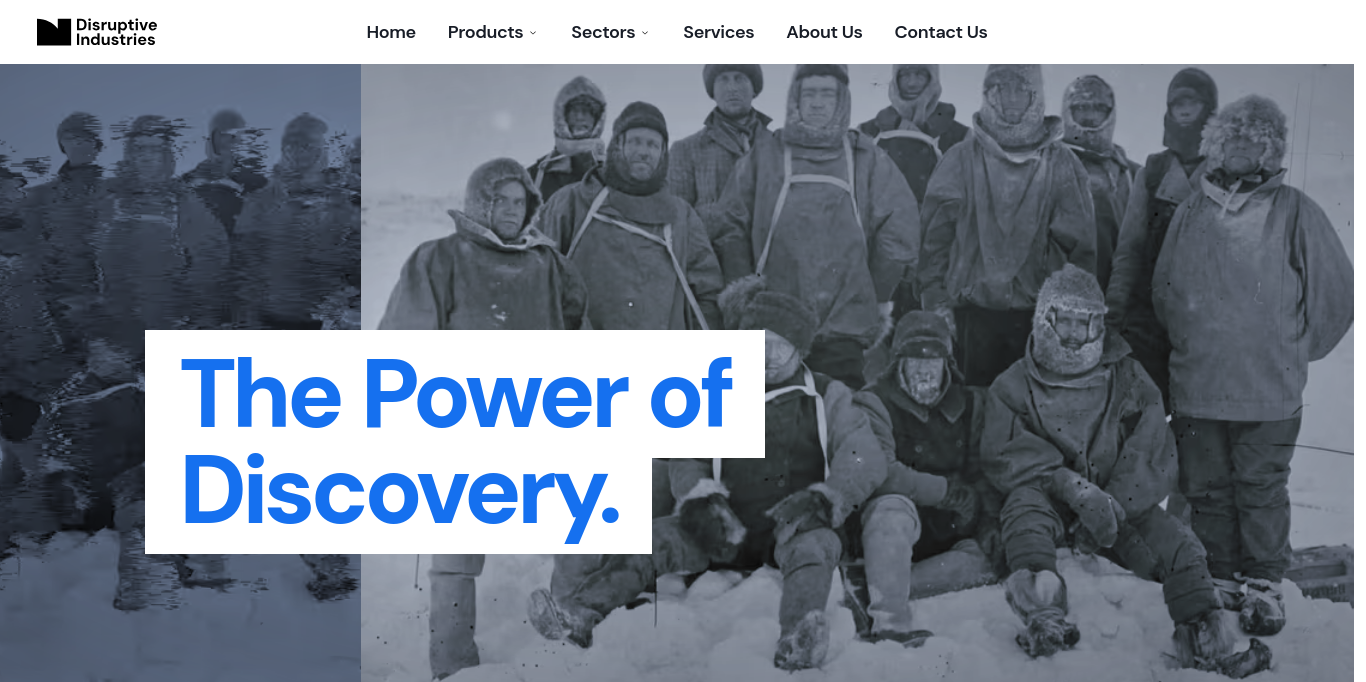Expand the chevron beside Products
Viewport: 1366px width, 682px height.
point(533,33)
